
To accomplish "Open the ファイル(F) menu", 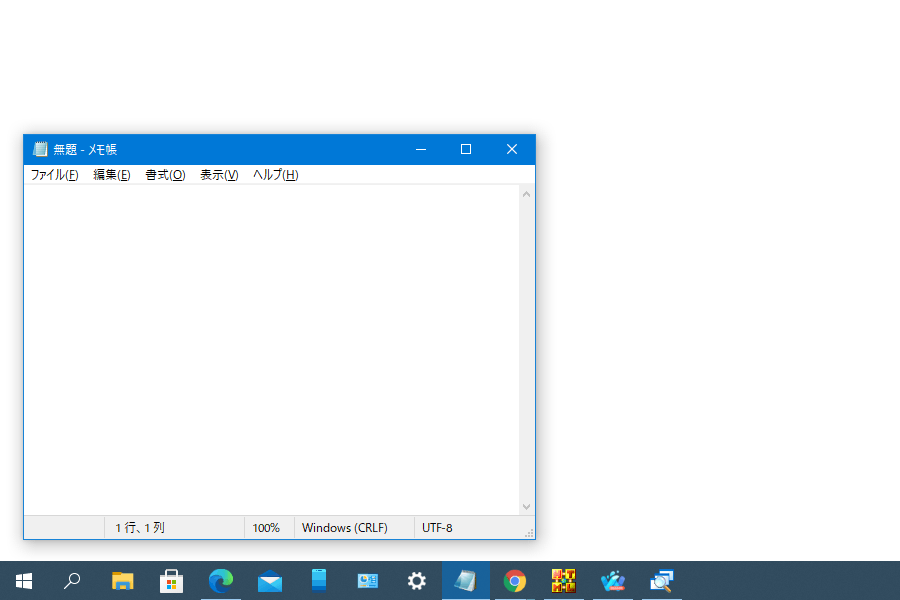I will click(x=55, y=175).
